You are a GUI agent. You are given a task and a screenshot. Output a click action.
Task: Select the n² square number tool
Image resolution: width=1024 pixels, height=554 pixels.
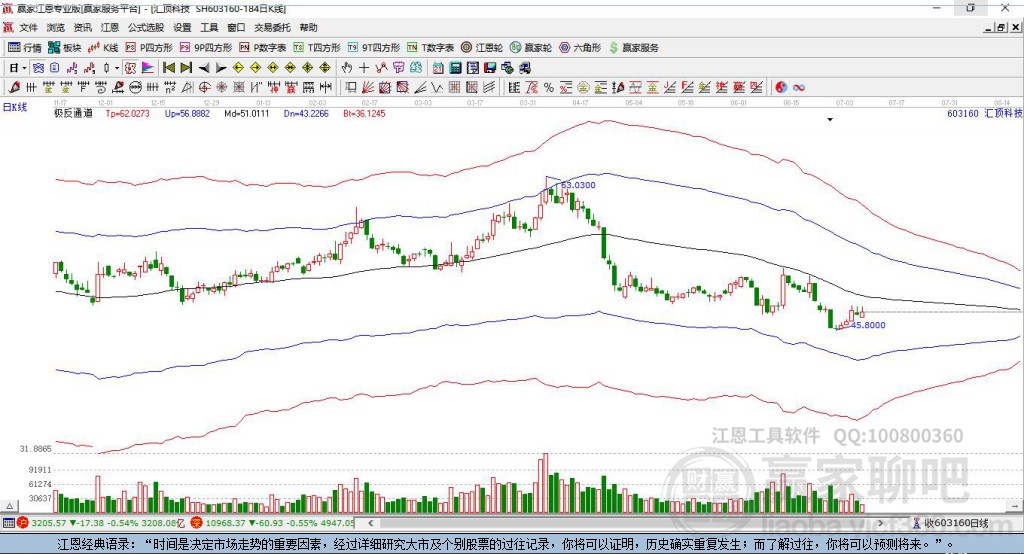tap(170, 88)
